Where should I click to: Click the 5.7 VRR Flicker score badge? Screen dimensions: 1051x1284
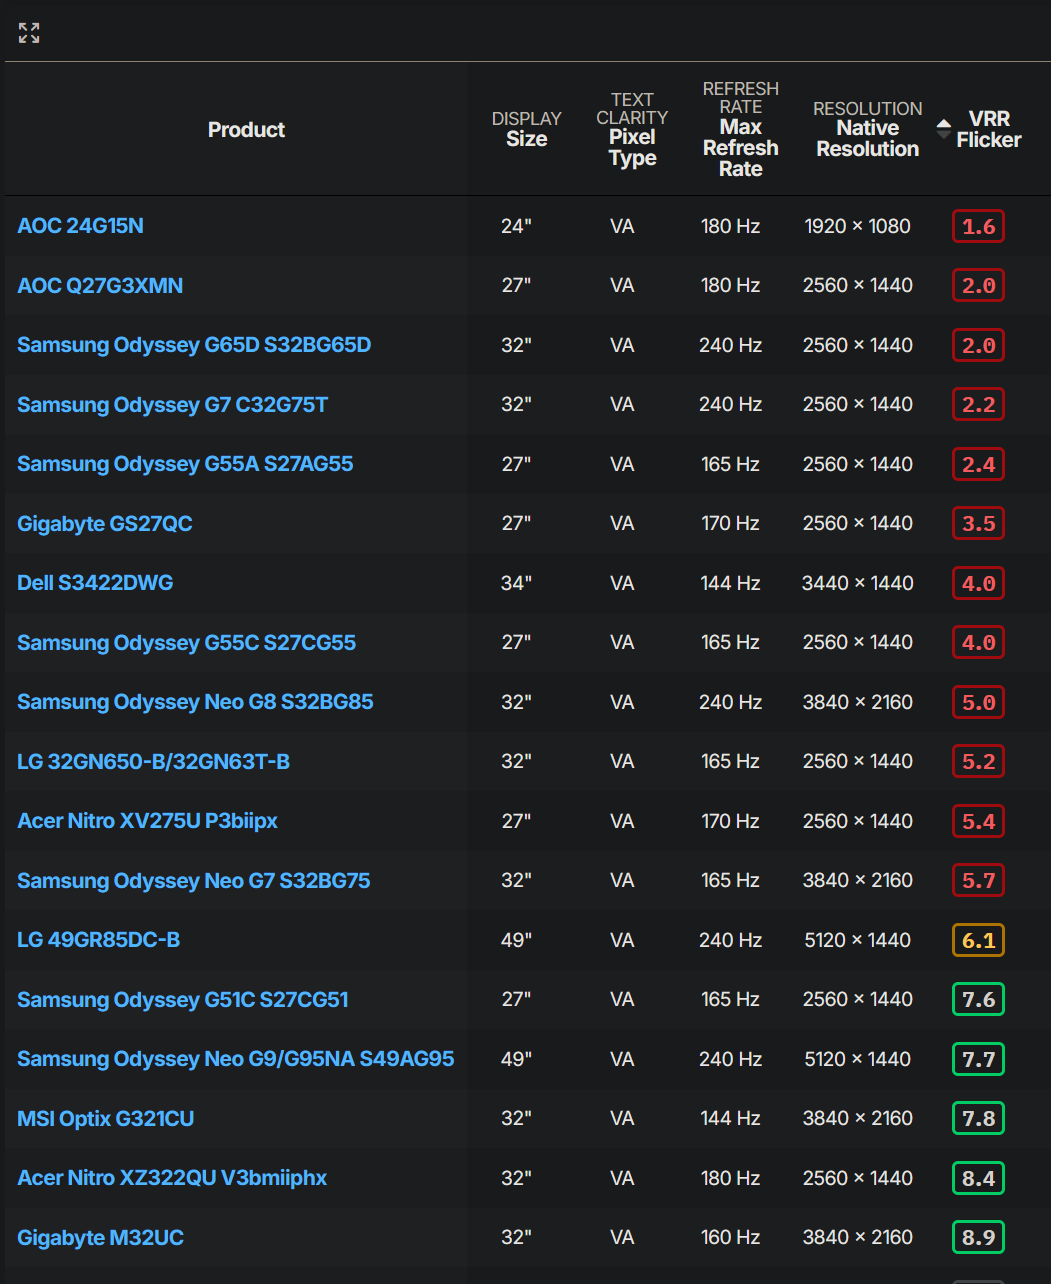coord(978,880)
